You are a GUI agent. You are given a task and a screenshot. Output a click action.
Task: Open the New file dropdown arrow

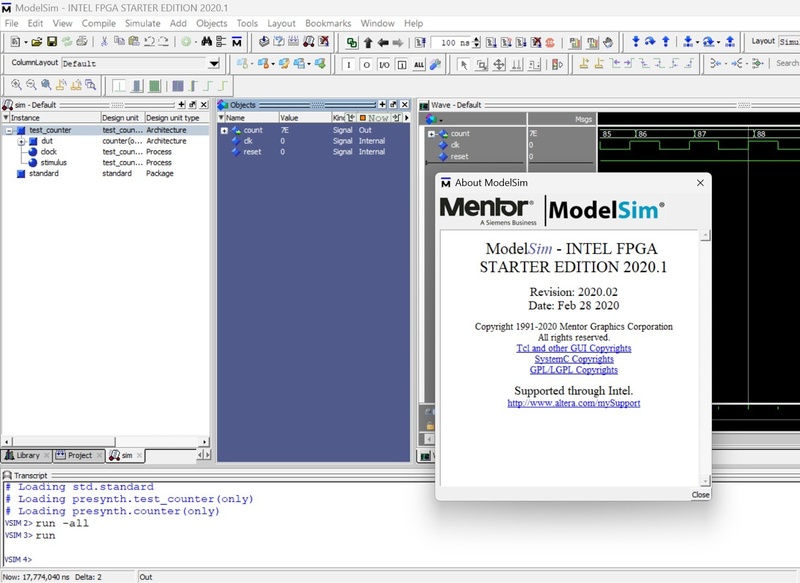tap(25, 42)
